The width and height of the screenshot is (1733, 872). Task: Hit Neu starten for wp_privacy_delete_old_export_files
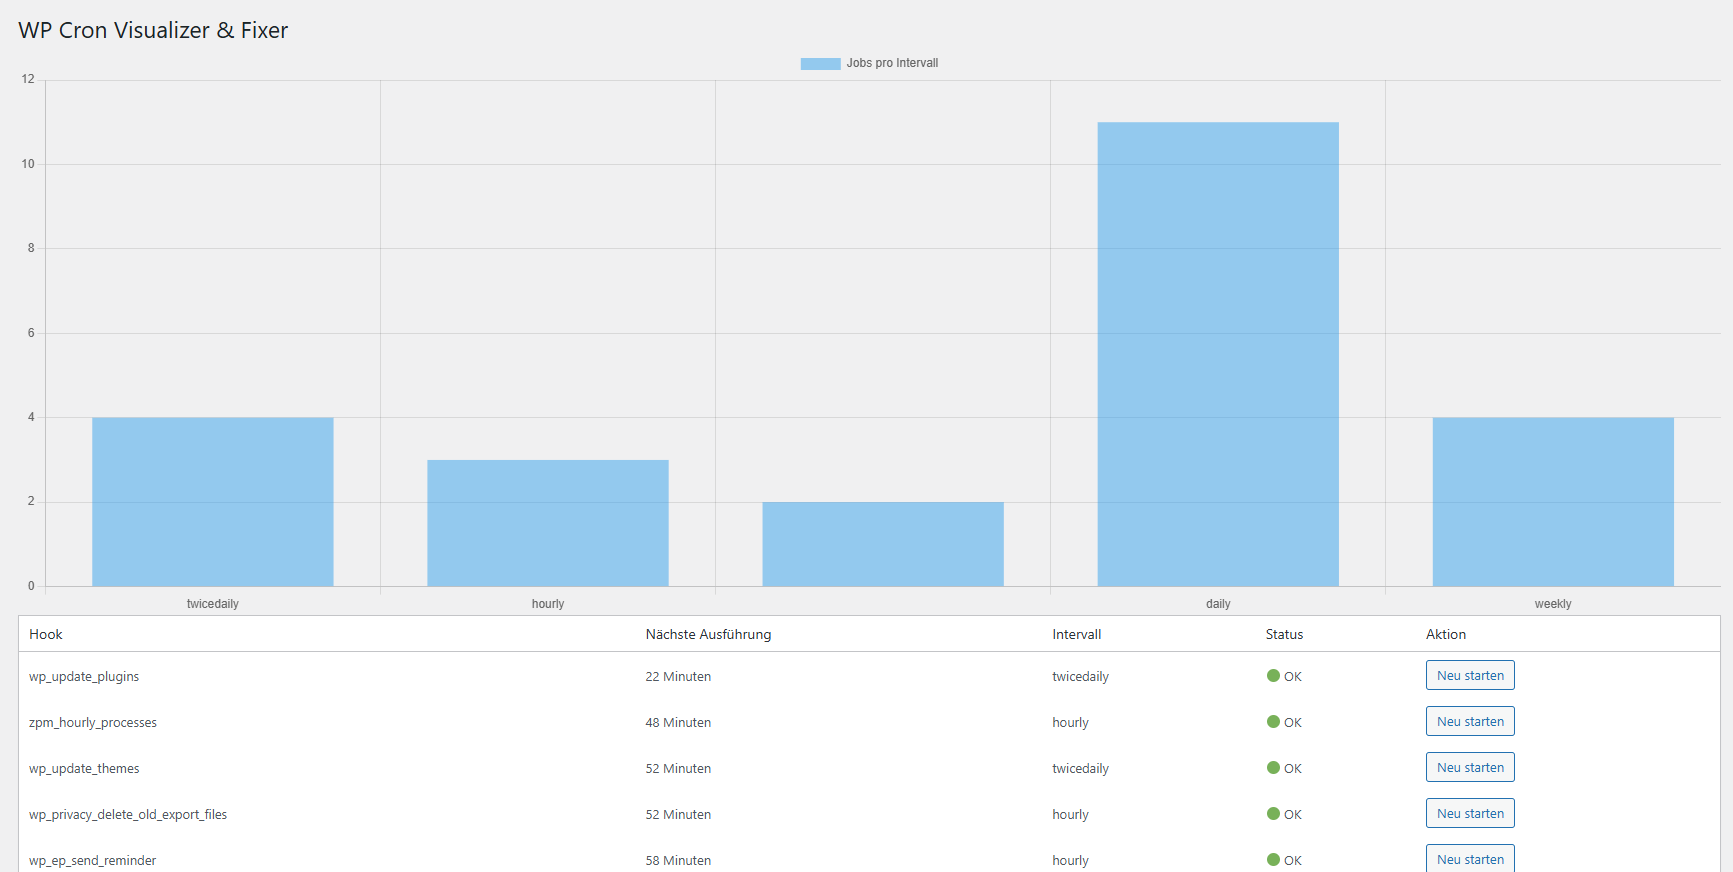1469,814
